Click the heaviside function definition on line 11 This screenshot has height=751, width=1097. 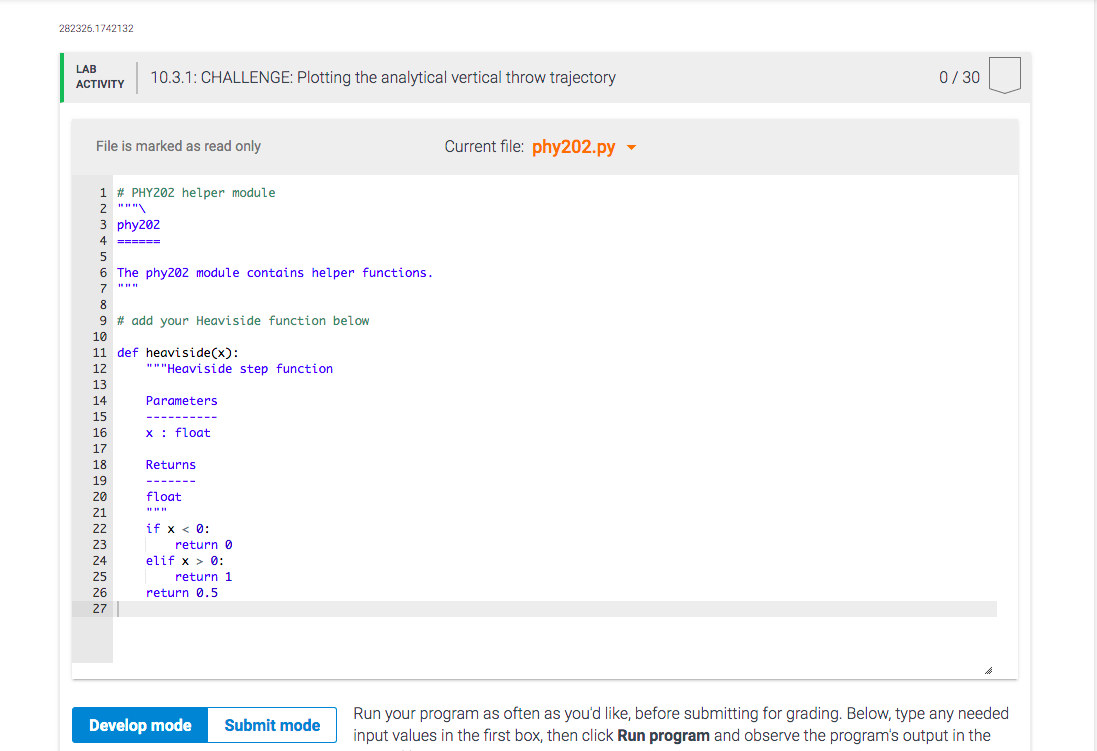[177, 352]
